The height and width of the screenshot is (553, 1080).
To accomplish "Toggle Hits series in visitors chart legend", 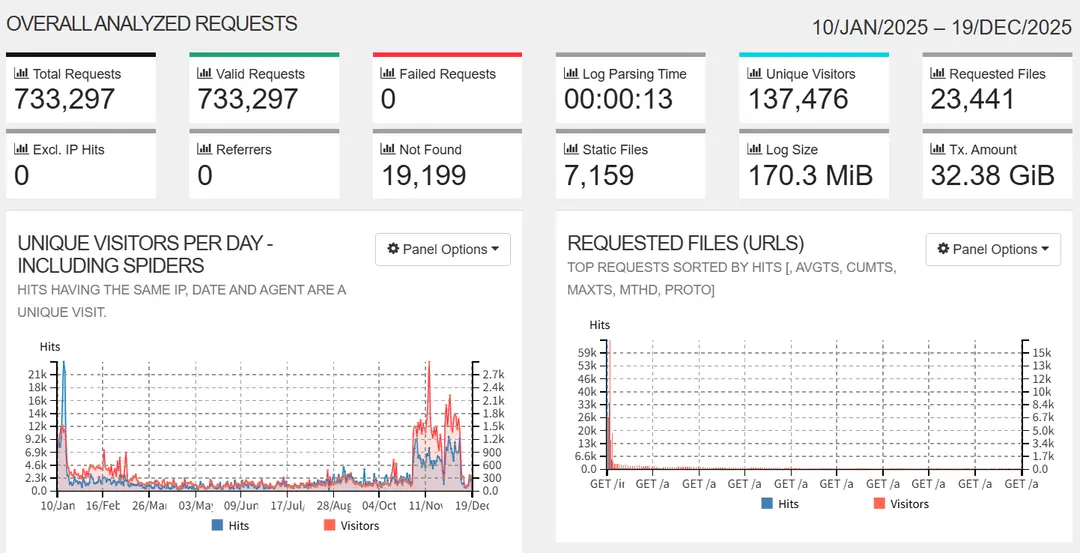I will click(x=230, y=525).
